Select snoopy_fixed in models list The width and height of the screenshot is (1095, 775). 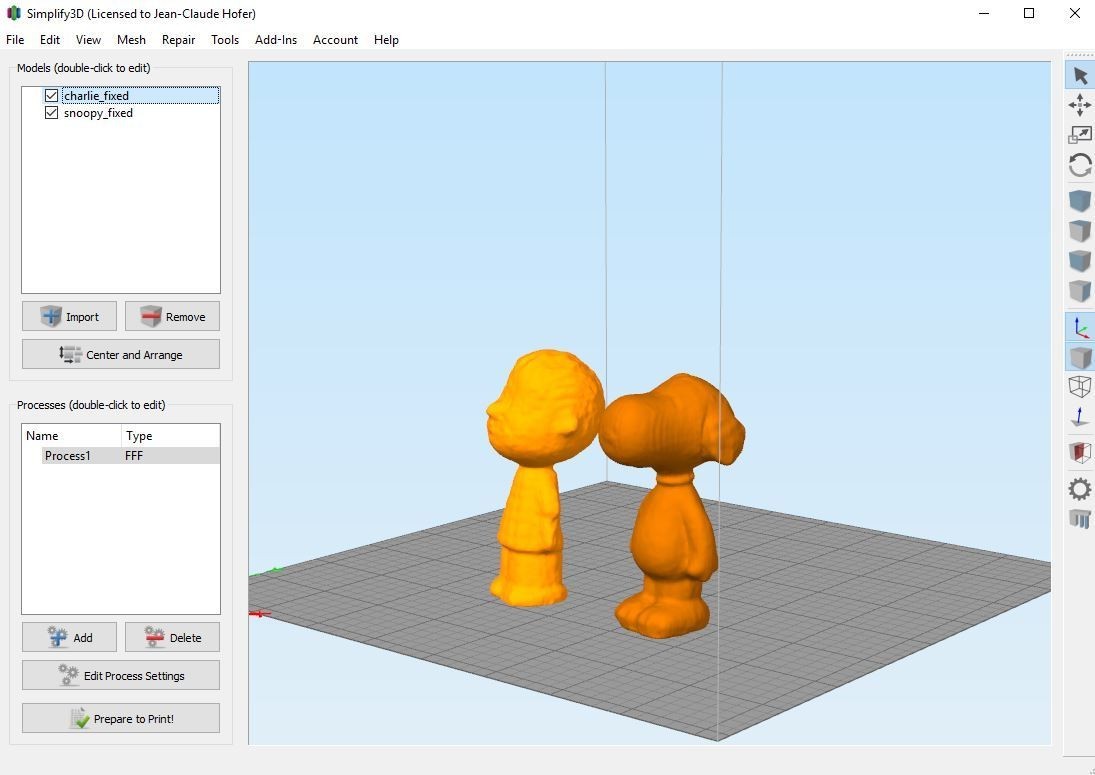(98, 113)
